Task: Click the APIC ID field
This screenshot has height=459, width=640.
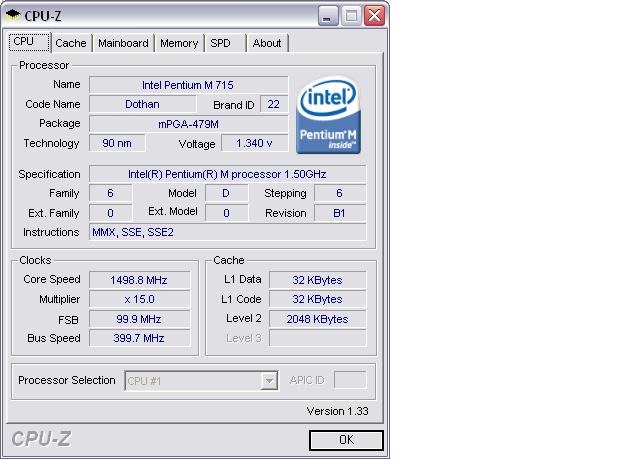Action: 350,380
